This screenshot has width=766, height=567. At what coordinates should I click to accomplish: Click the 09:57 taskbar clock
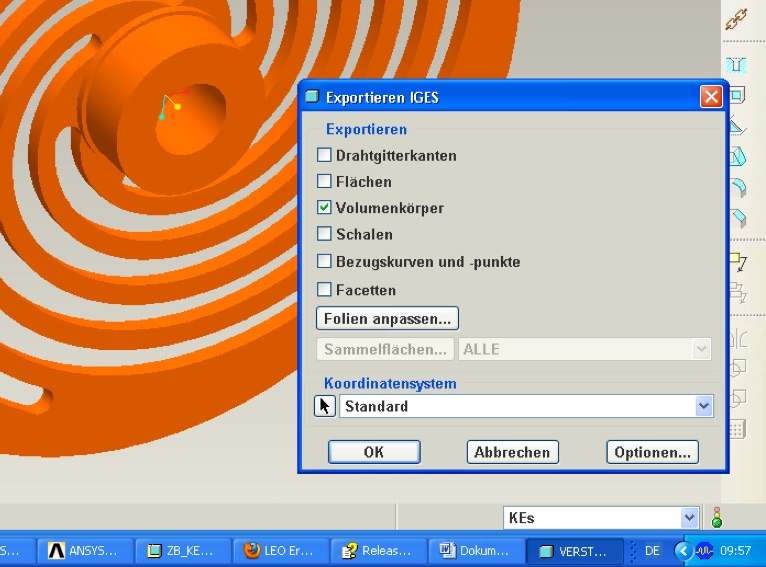735,551
